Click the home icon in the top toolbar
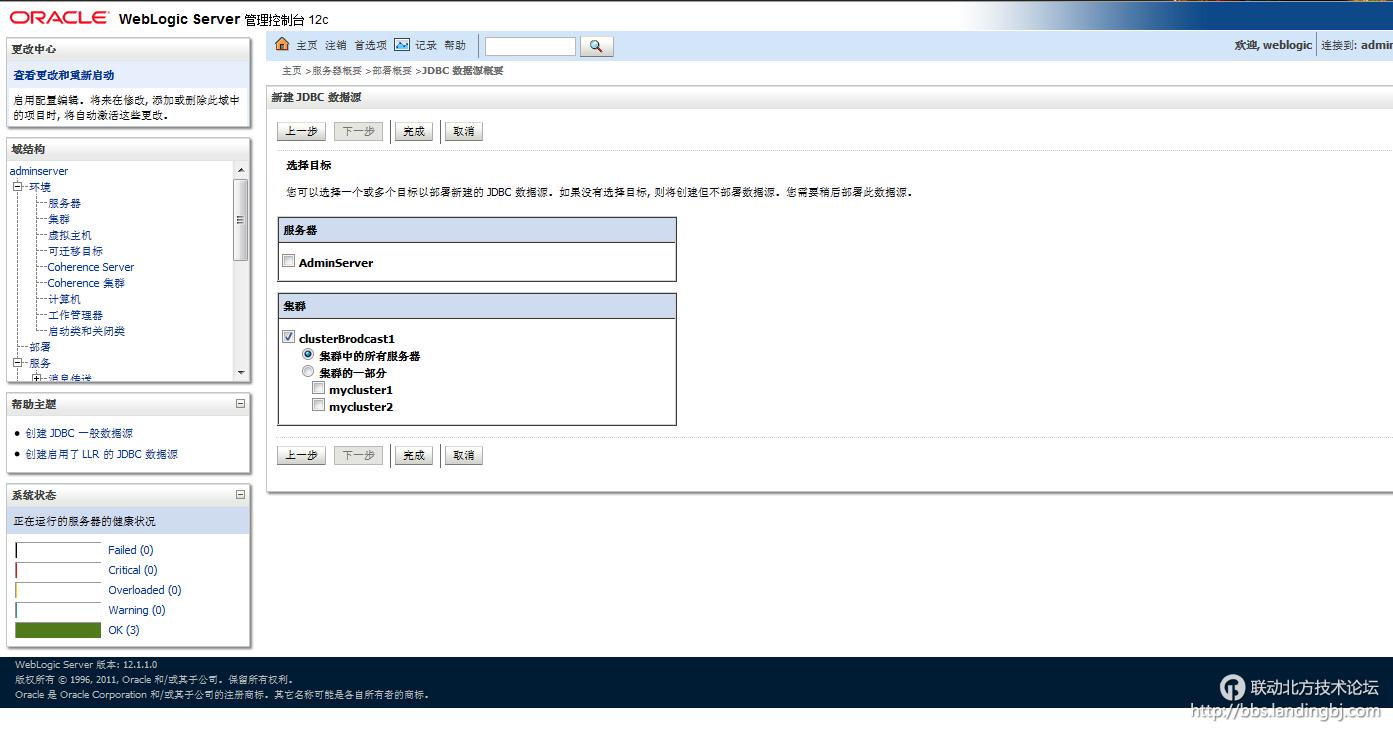 click(282, 45)
